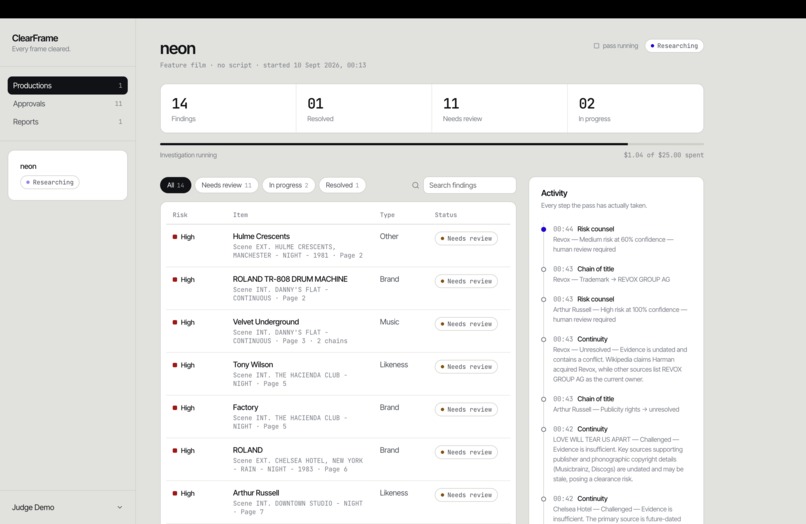Click Needs review status for Hulme Crescents
The image size is (806, 524).
coord(466,239)
